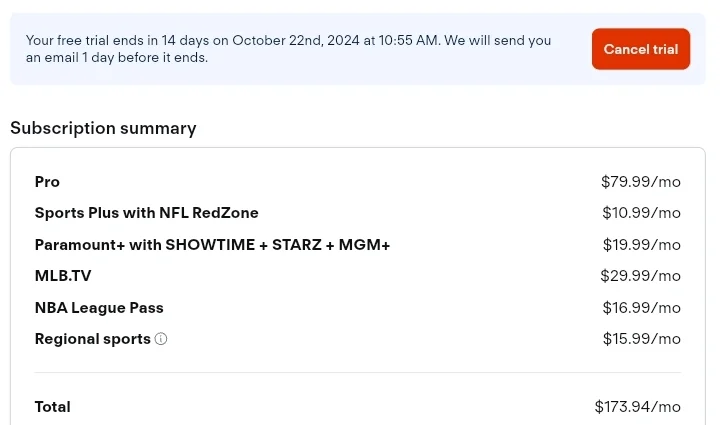The width and height of the screenshot is (720, 425).
Task: Click the $29.99/mo MLB.TV price
Action: (640, 276)
